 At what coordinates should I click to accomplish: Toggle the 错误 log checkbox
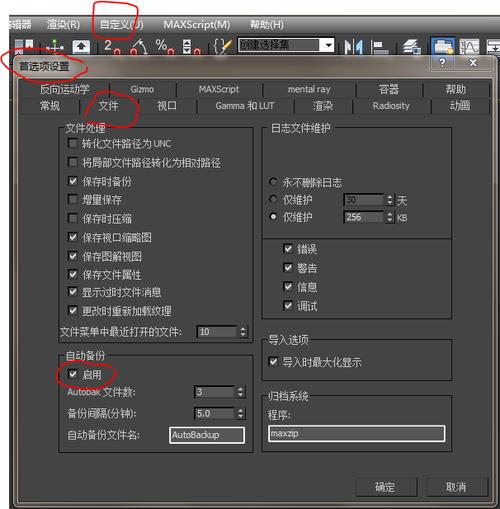click(288, 248)
